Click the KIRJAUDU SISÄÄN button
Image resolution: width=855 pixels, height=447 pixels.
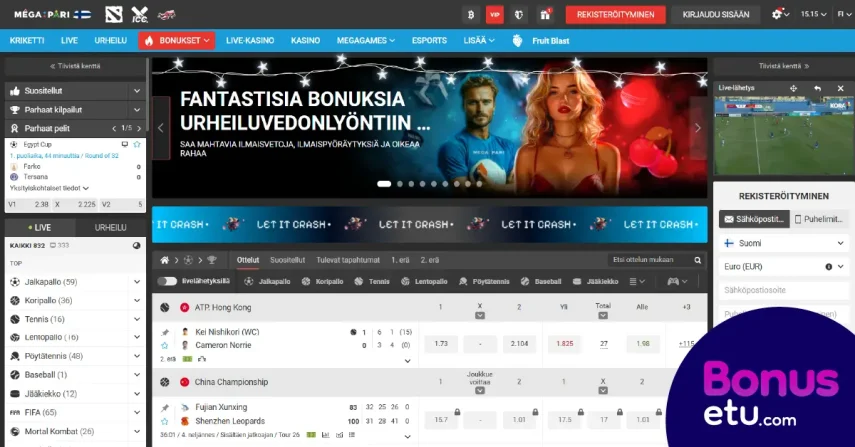click(x=716, y=15)
